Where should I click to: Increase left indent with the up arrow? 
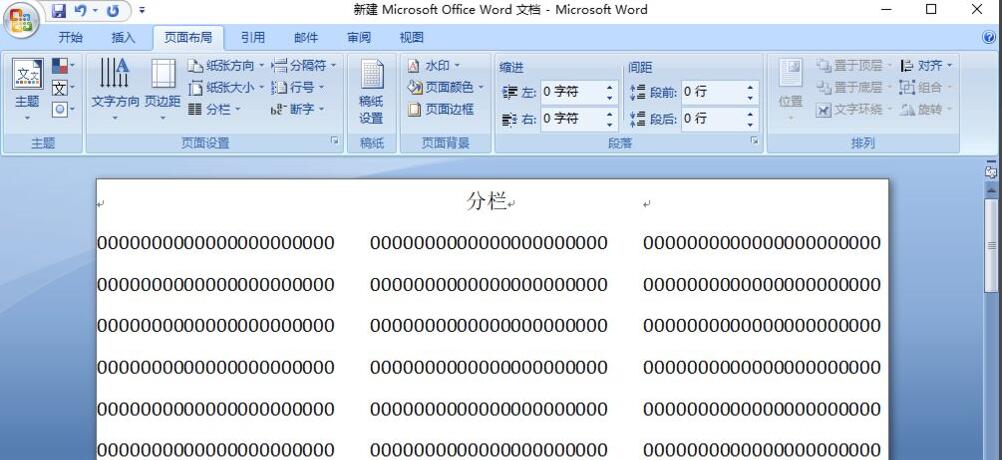tap(610, 87)
